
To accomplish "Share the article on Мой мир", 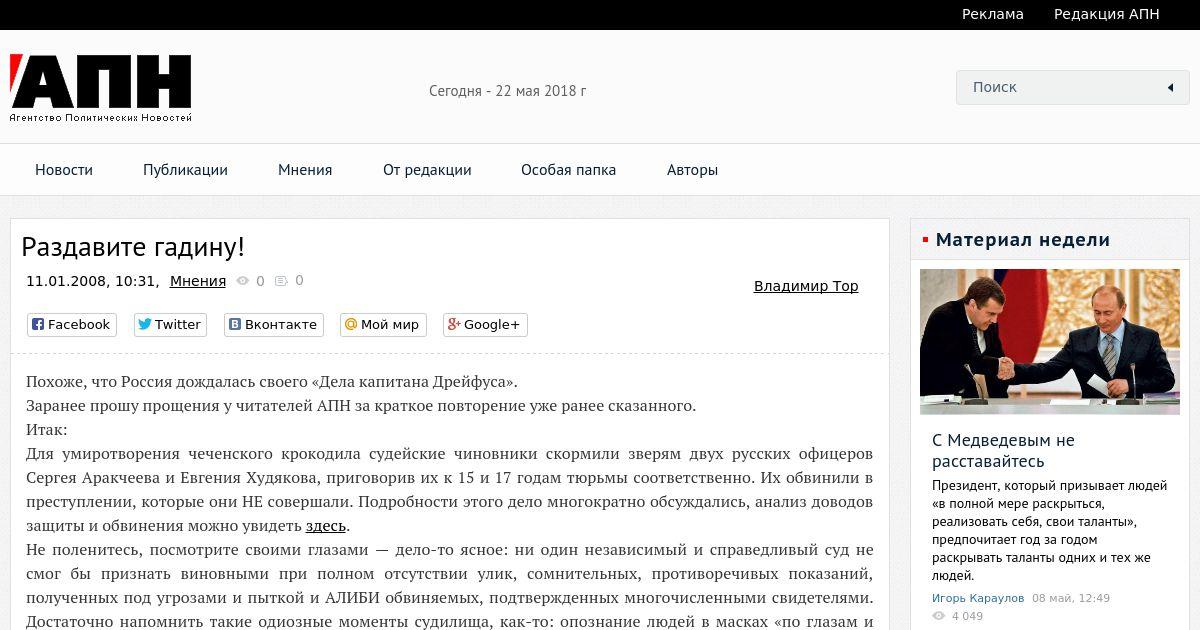I will pos(383,325).
